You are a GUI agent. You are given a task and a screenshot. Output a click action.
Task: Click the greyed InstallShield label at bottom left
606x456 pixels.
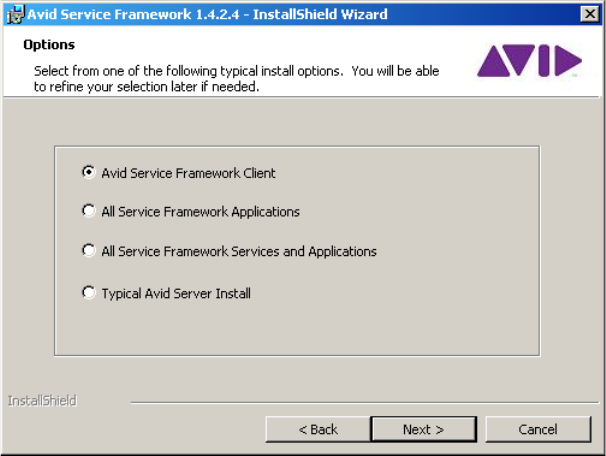[x=42, y=401]
